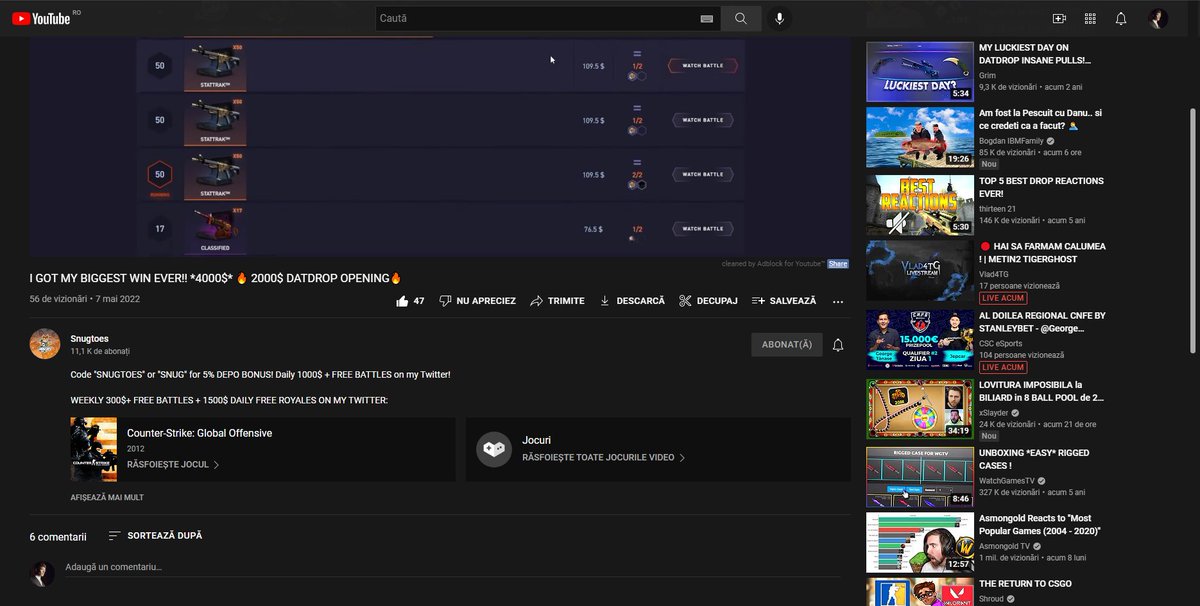The height and width of the screenshot is (606, 1200).
Task: Open the Jocuri gaming controller icon
Action: [494, 449]
